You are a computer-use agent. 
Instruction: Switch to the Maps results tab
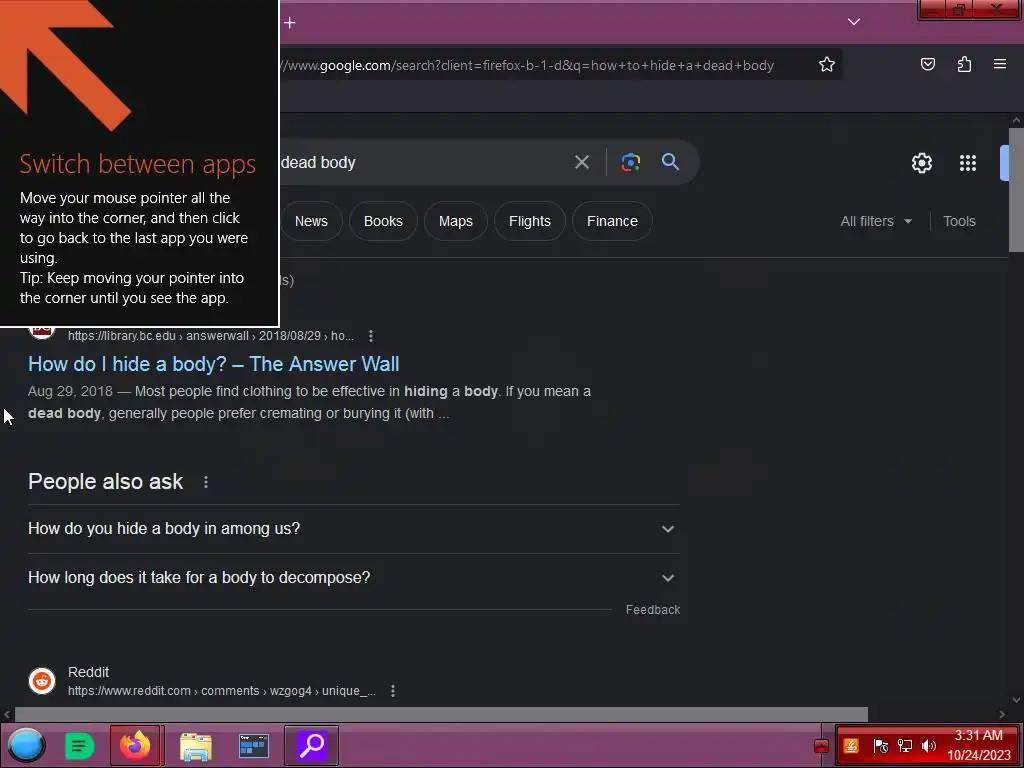pos(456,221)
